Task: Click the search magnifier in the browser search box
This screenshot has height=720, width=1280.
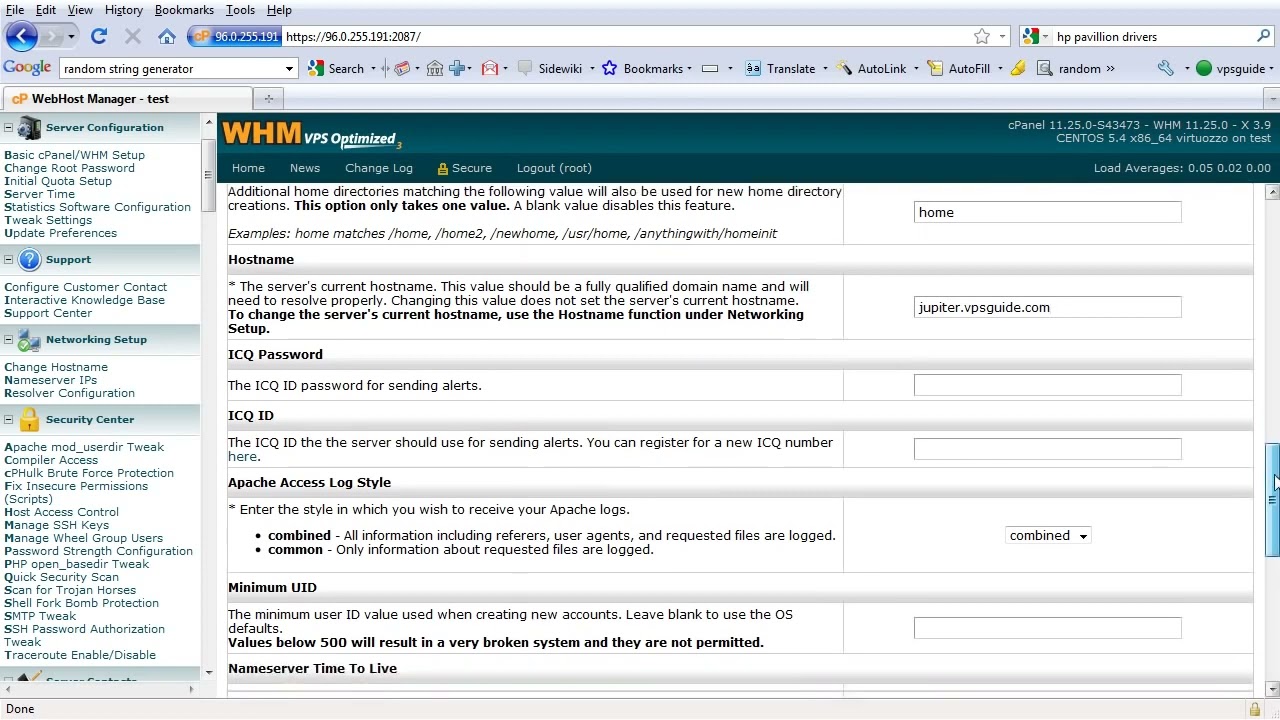Action: click(1263, 37)
